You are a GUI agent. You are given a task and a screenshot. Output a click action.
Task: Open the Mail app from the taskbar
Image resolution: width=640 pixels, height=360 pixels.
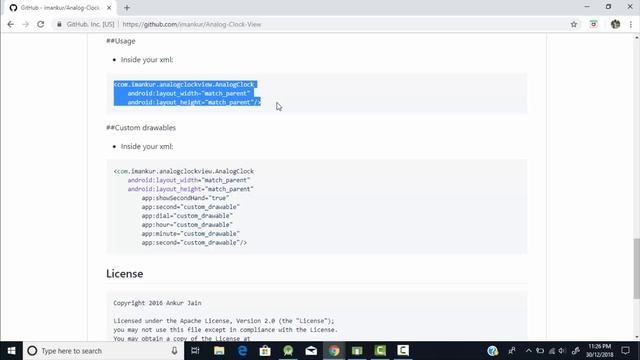(x=311, y=351)
